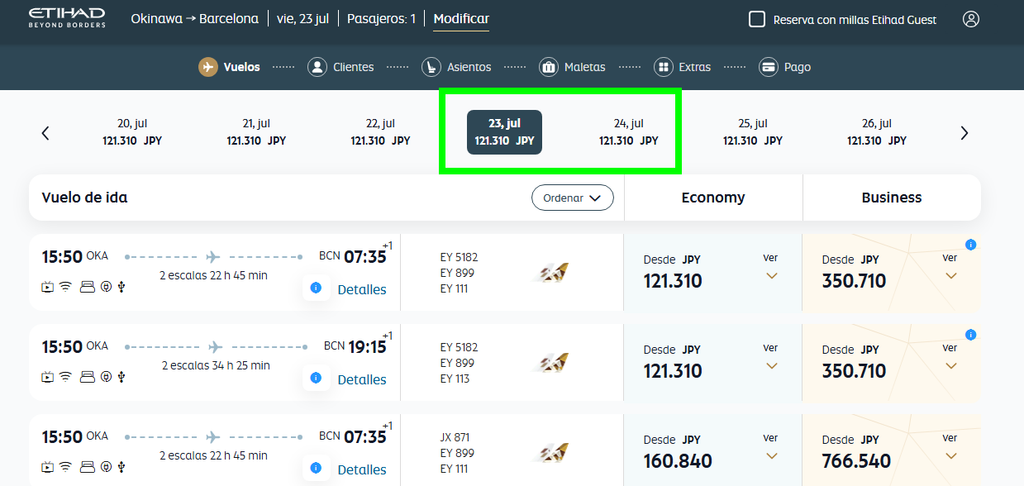The width and height of the screenshot is (1024, 486).
Task: Click blue info badge on first Business fare
Action: 970,245
